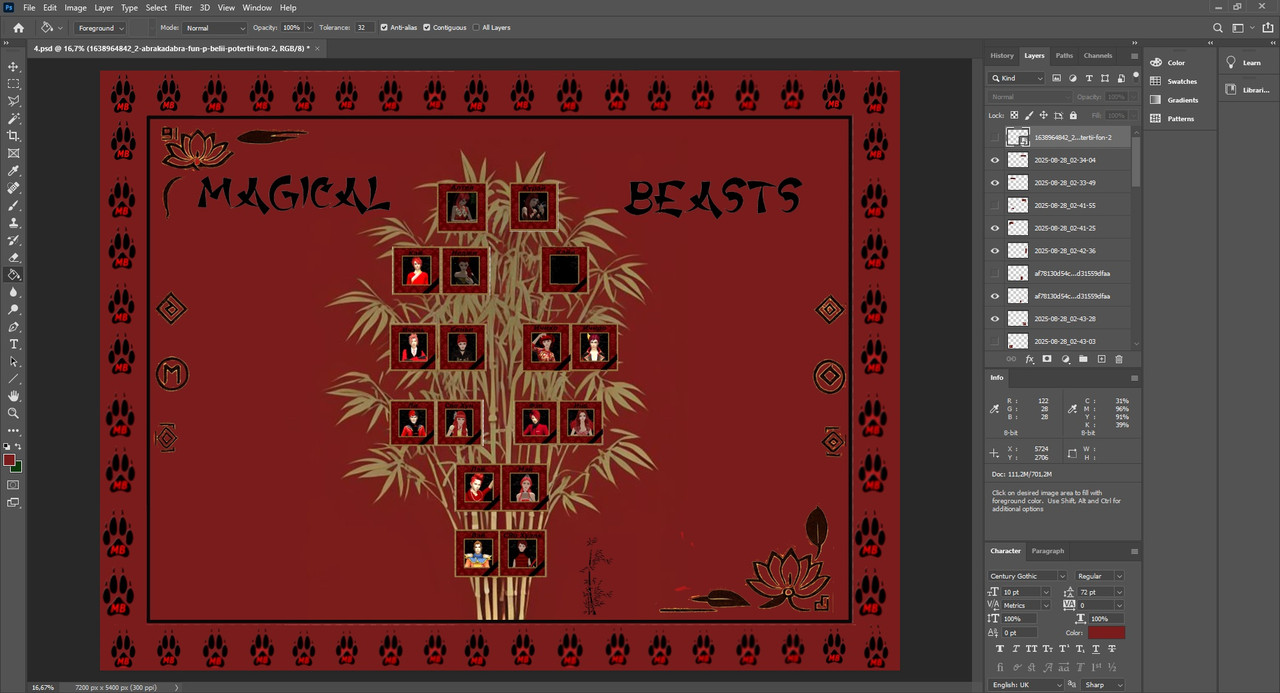Select the Line shape tool
The height and width of the screenshot is (693, 1280).
(x=14, y=379)
